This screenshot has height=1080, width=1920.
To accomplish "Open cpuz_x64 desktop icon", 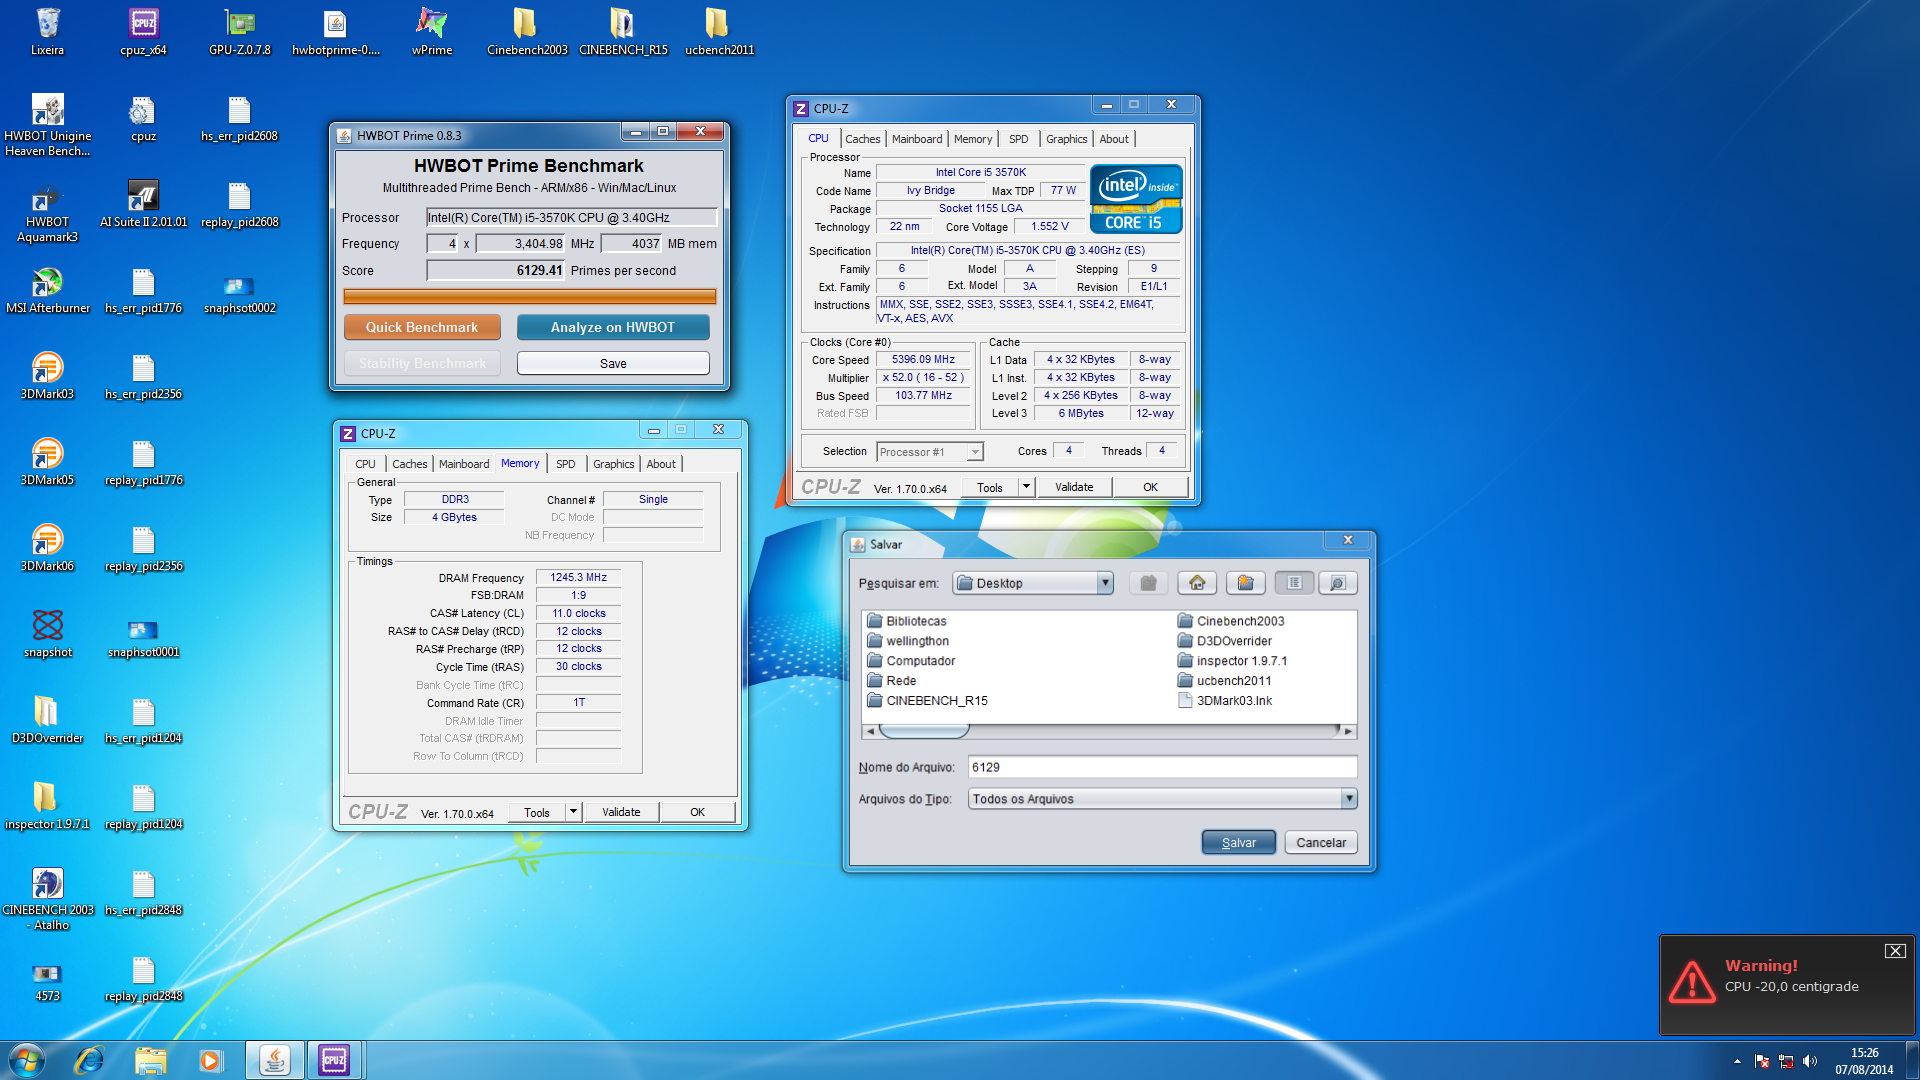I will pos(143,30).
